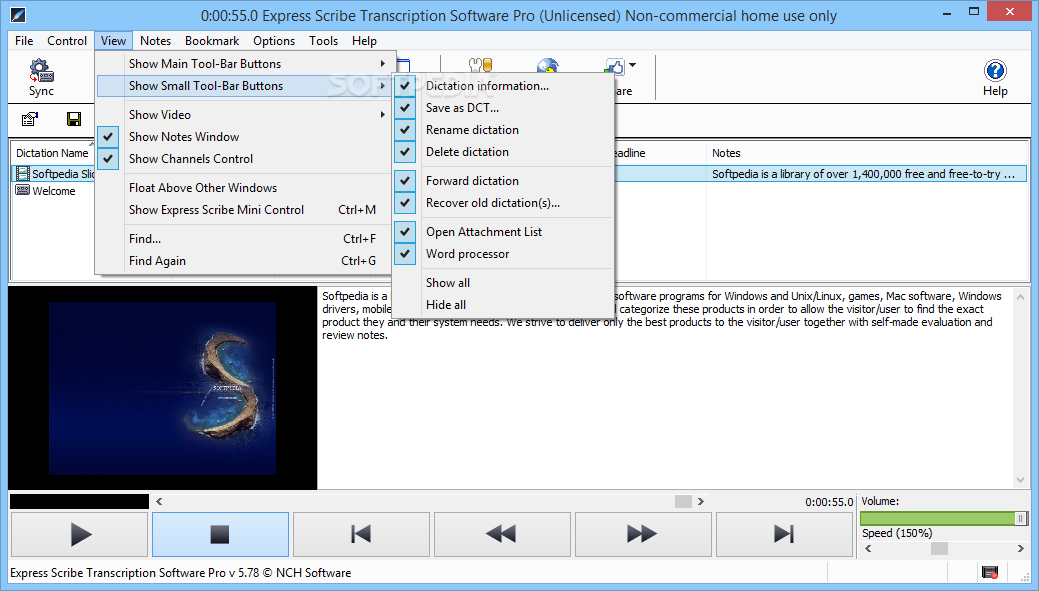Expand the Show Video submenu

click(246, 115)
